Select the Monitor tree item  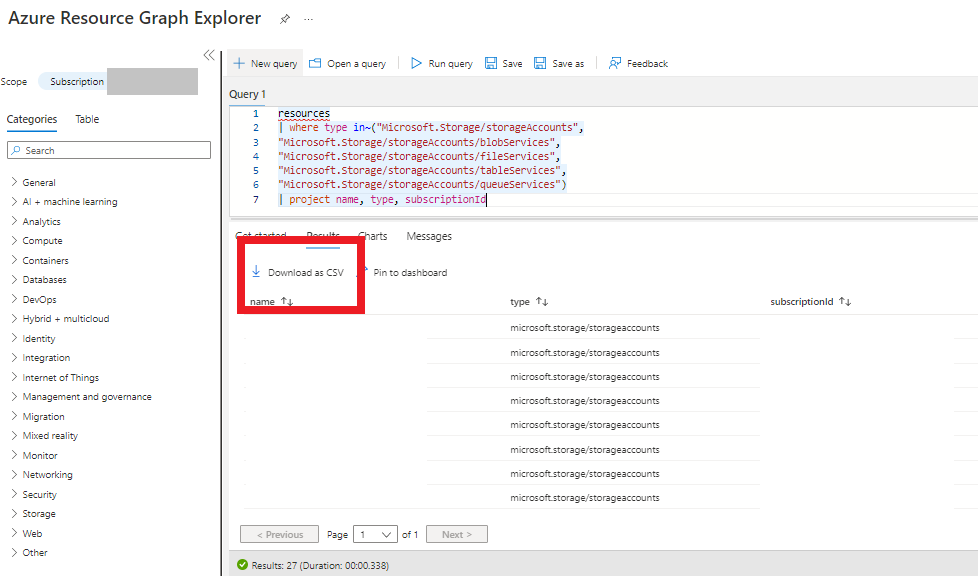click(x=40, y=456)
